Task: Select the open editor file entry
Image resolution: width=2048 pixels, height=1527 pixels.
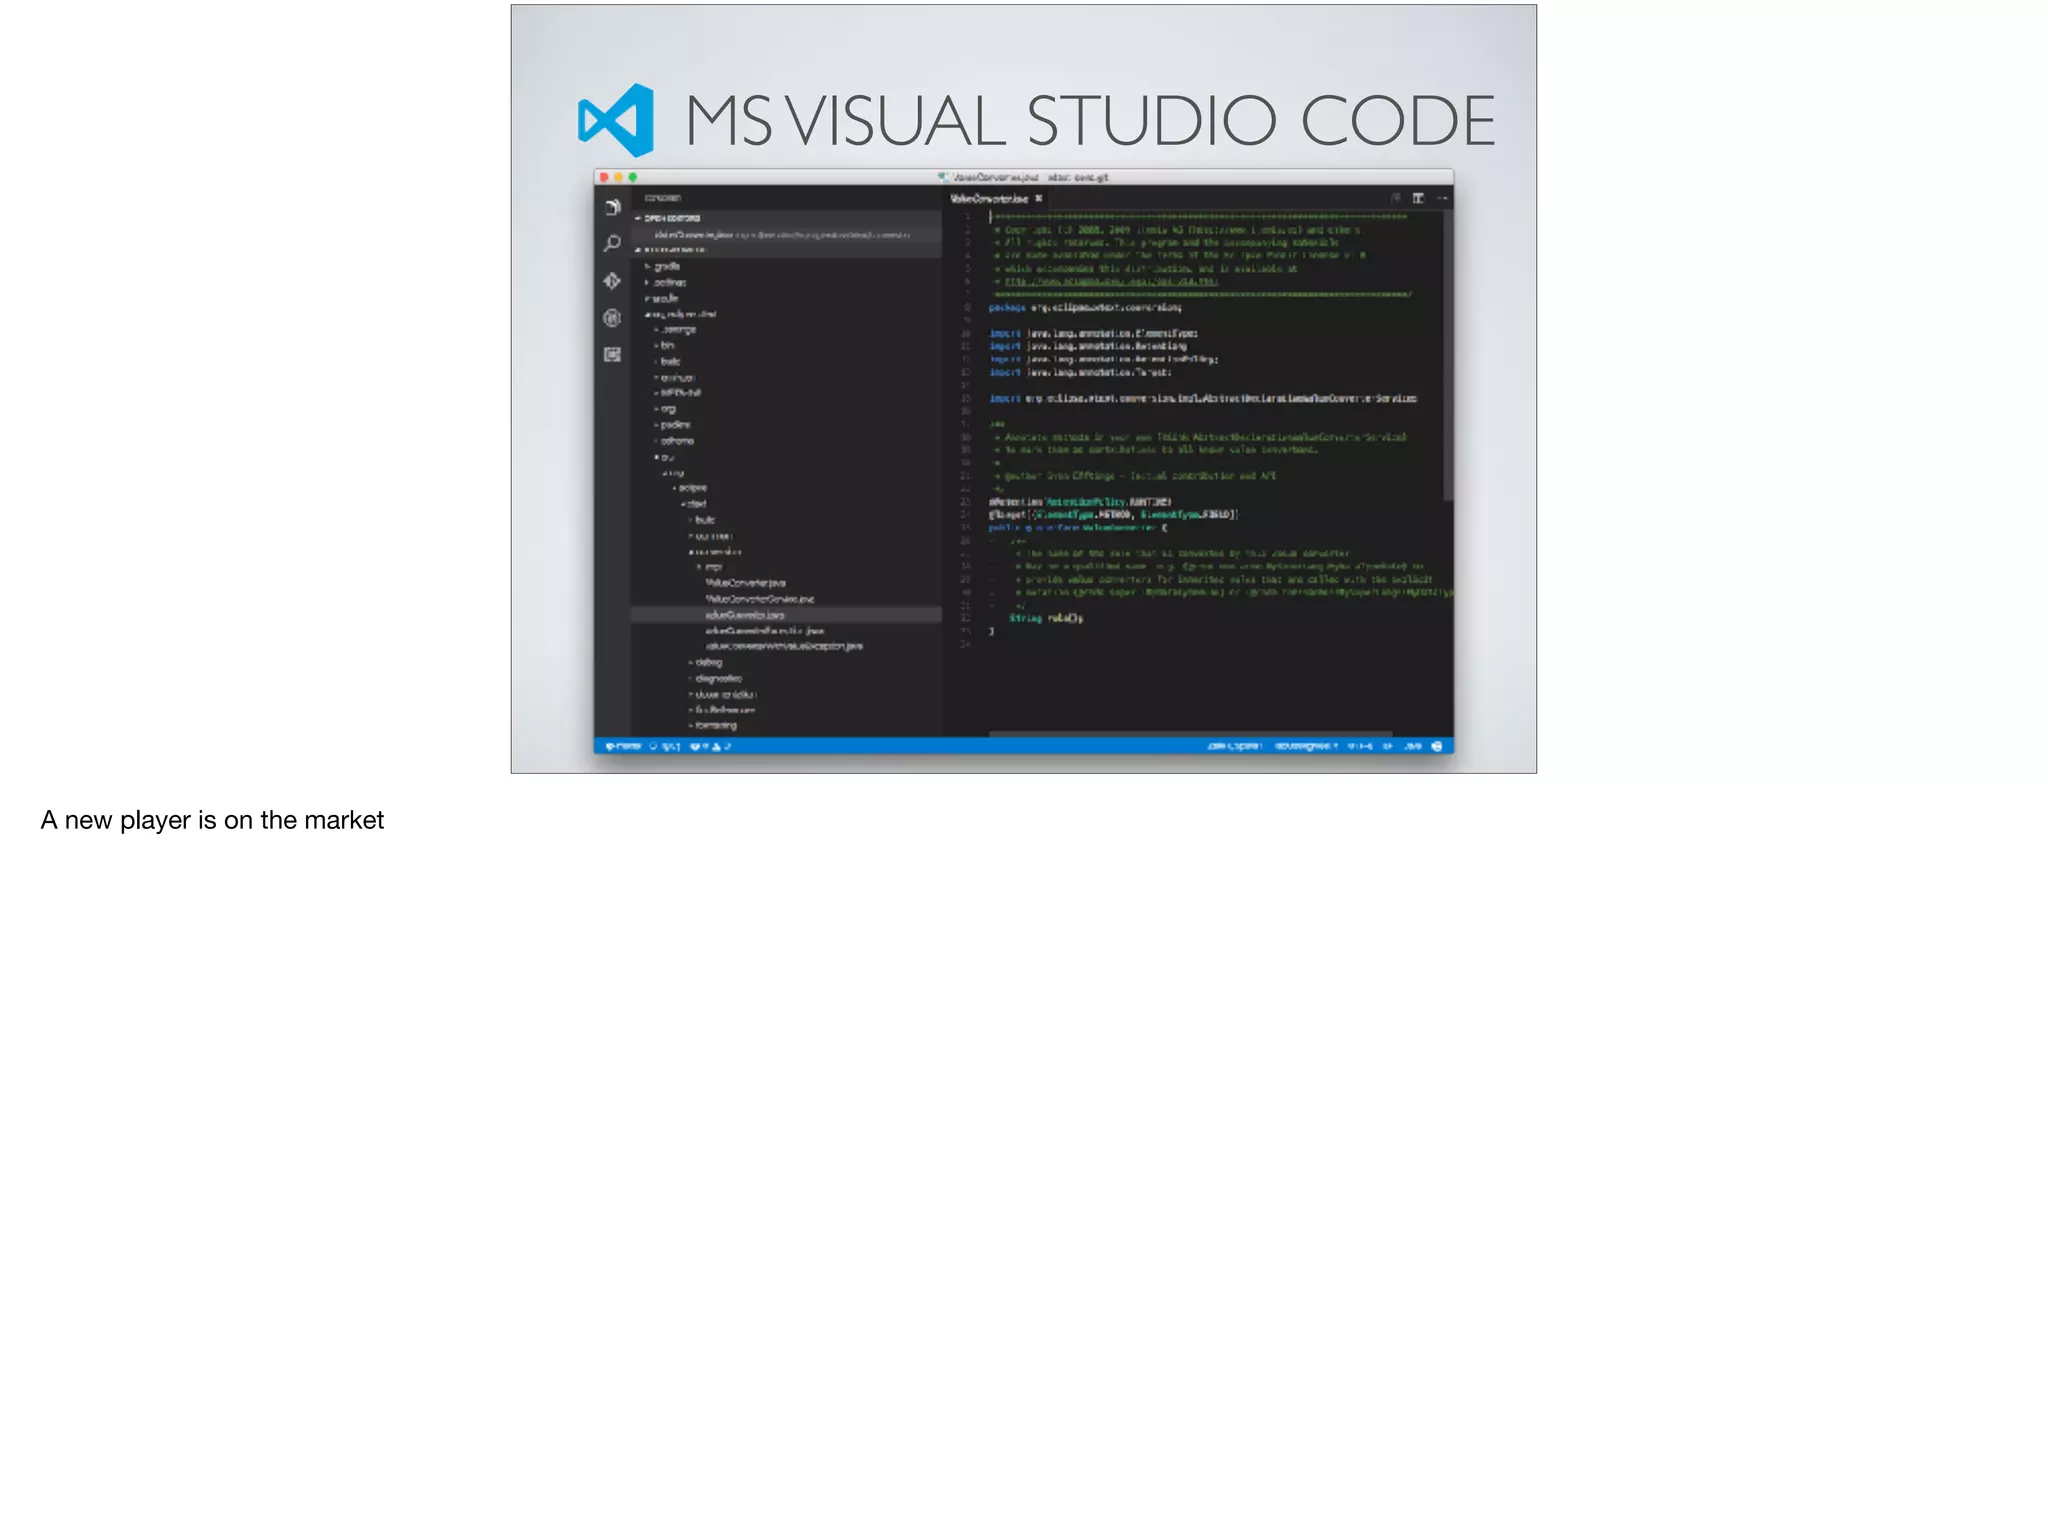Action: (786, 235)
